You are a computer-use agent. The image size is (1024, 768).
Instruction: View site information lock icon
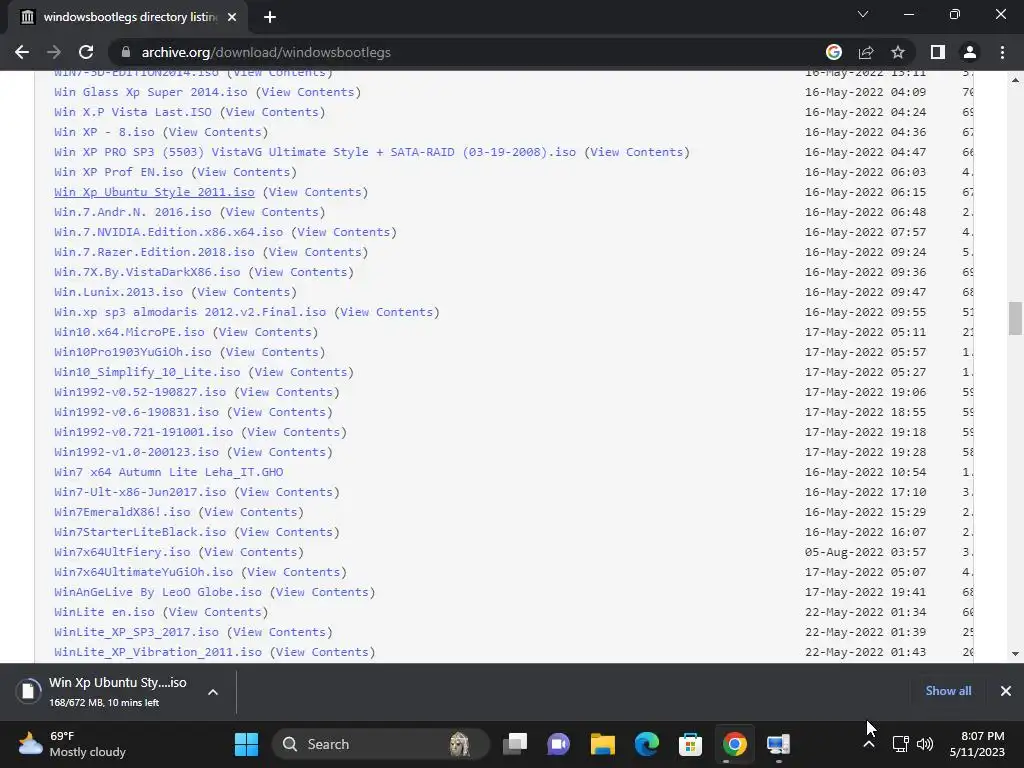[x=126, y=52]
